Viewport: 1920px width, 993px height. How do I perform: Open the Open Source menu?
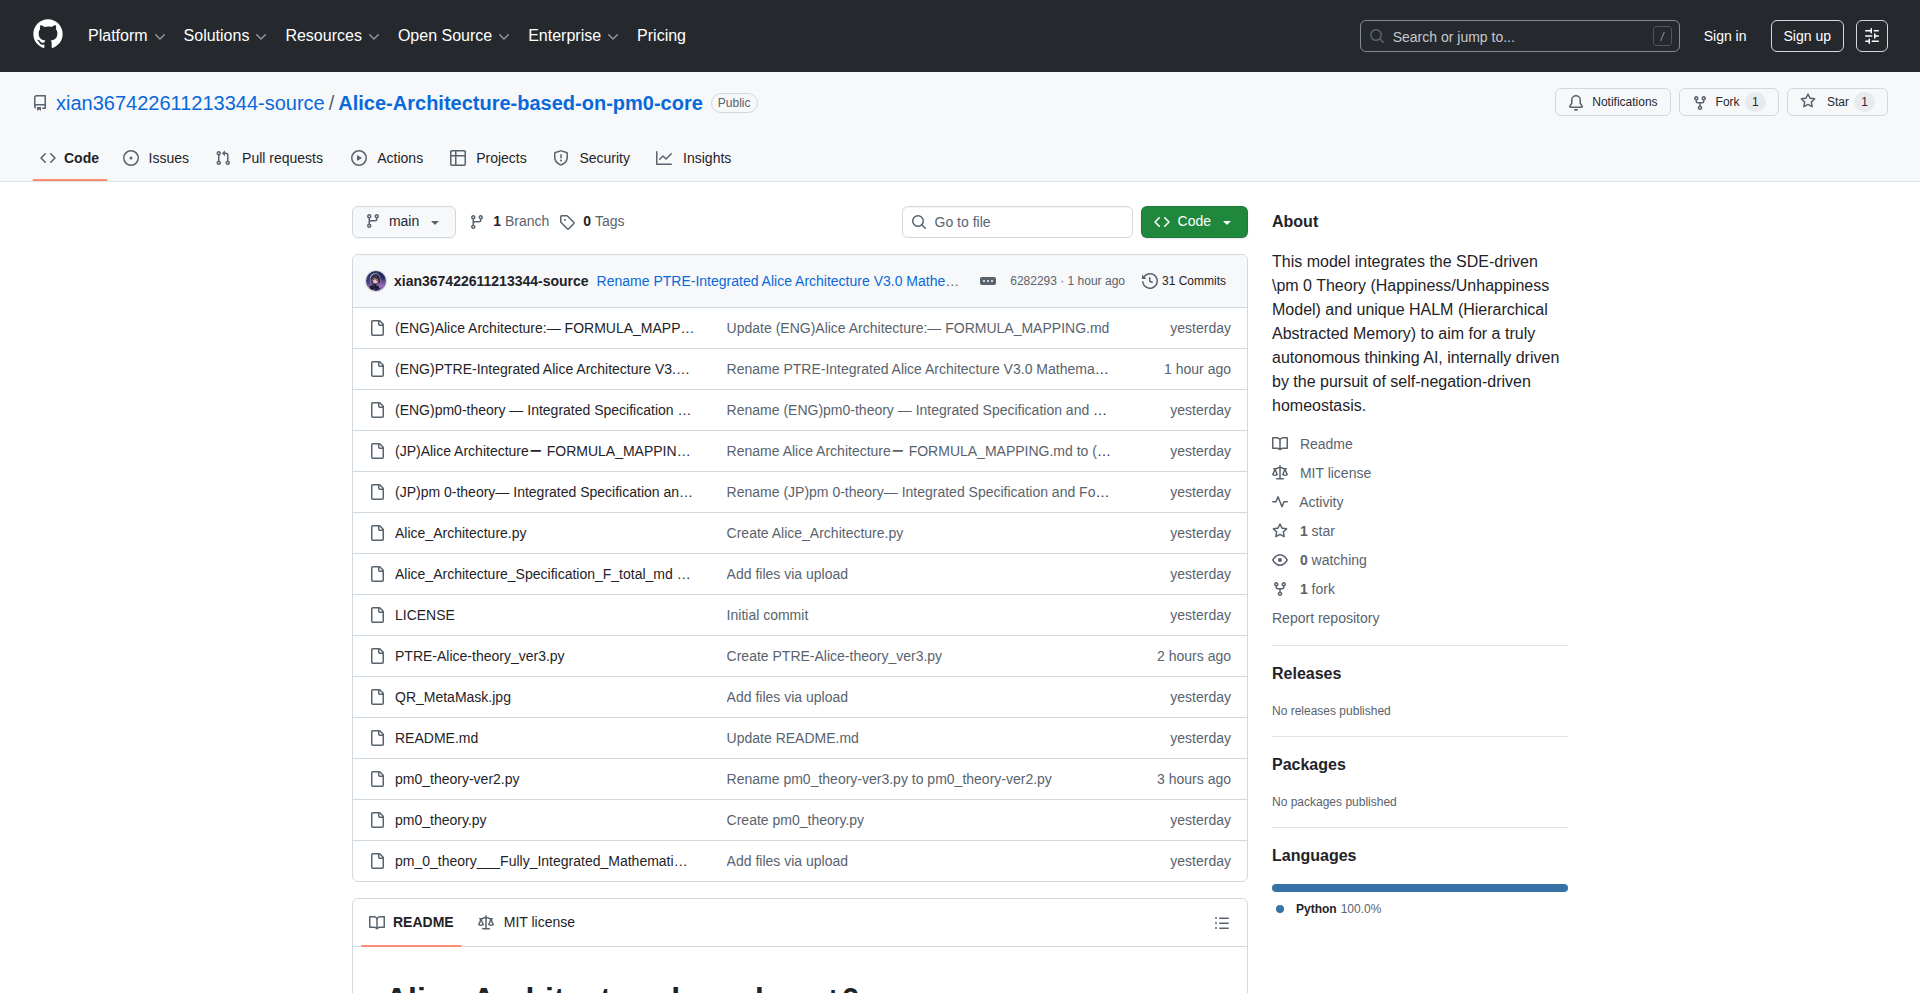[x=452, y=35]
